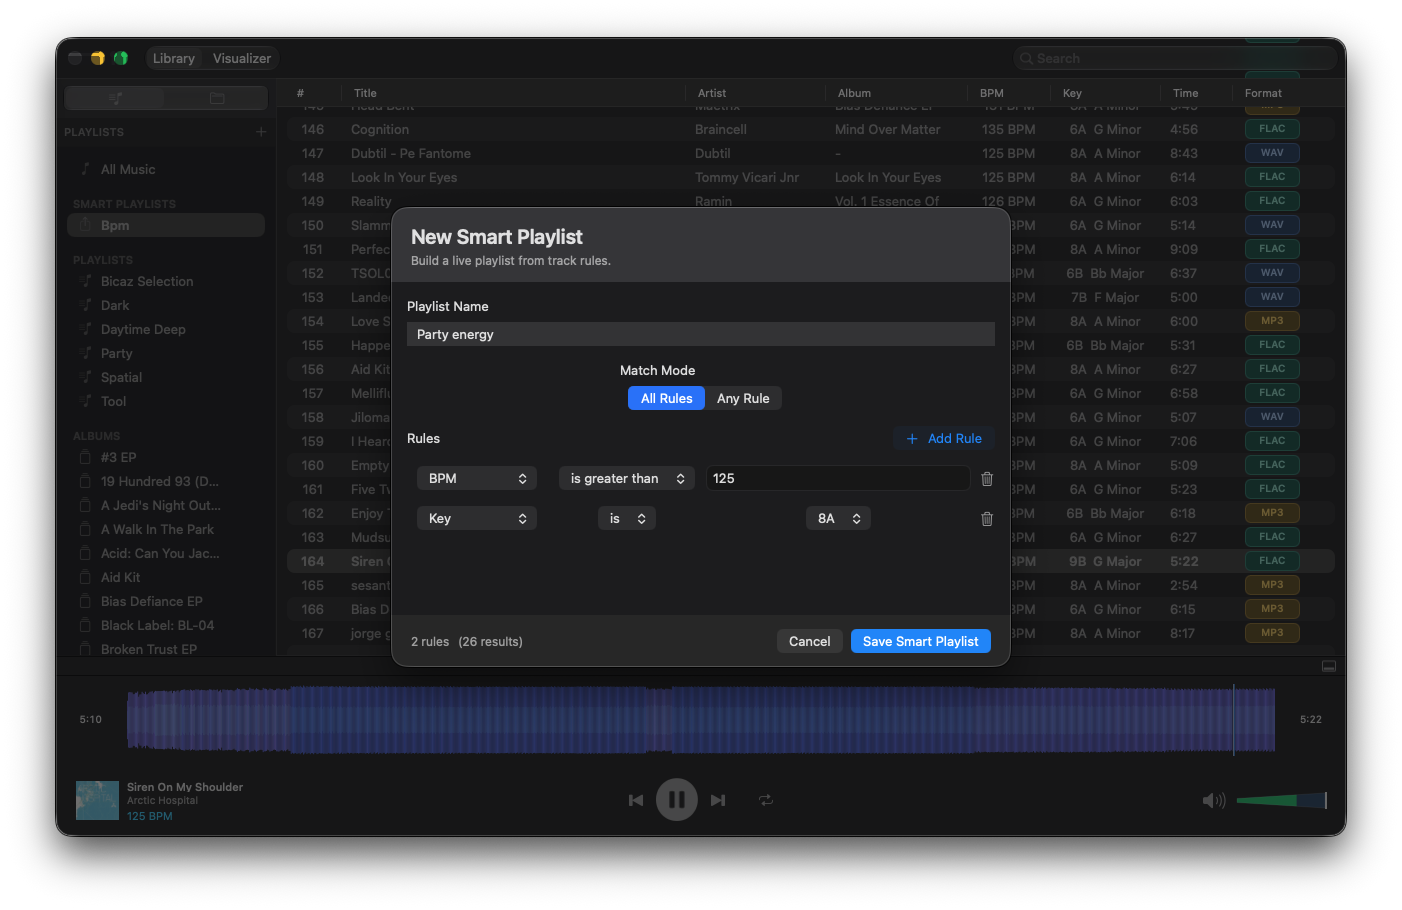
Task: Open the 'is greater than' operator dropdown
Action: 627,479
